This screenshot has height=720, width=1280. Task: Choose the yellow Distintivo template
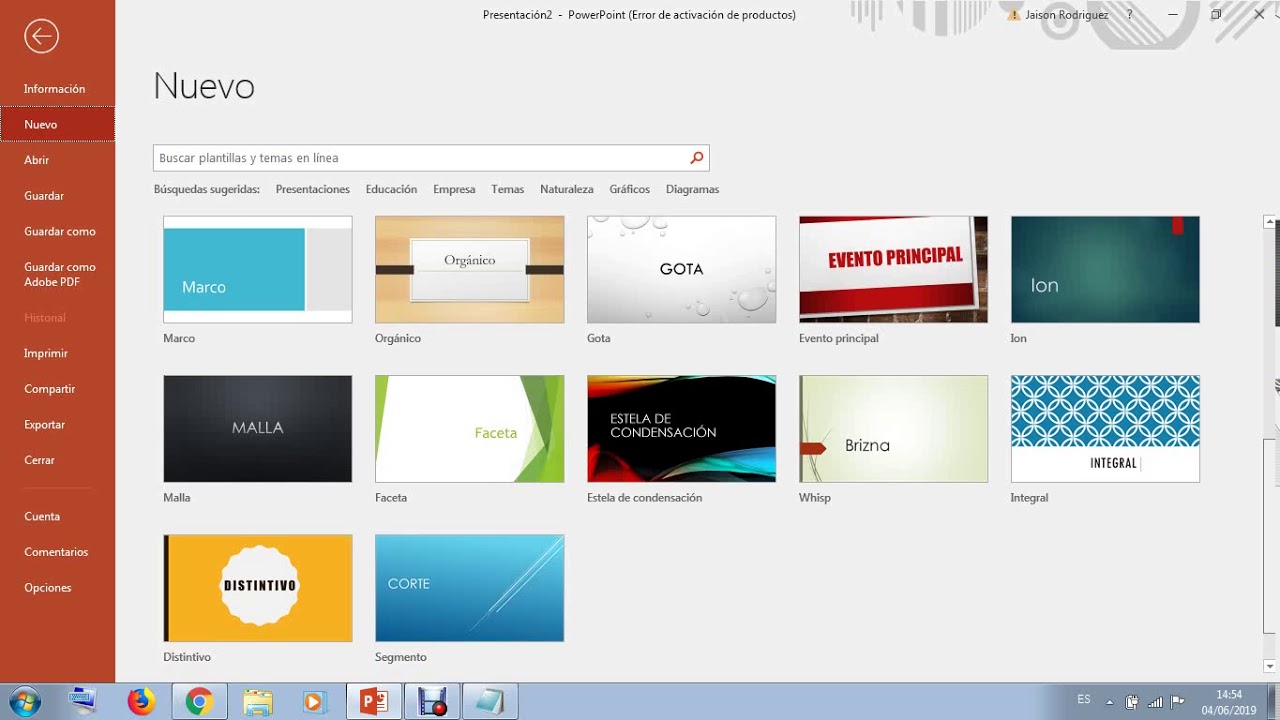[258, 588]
